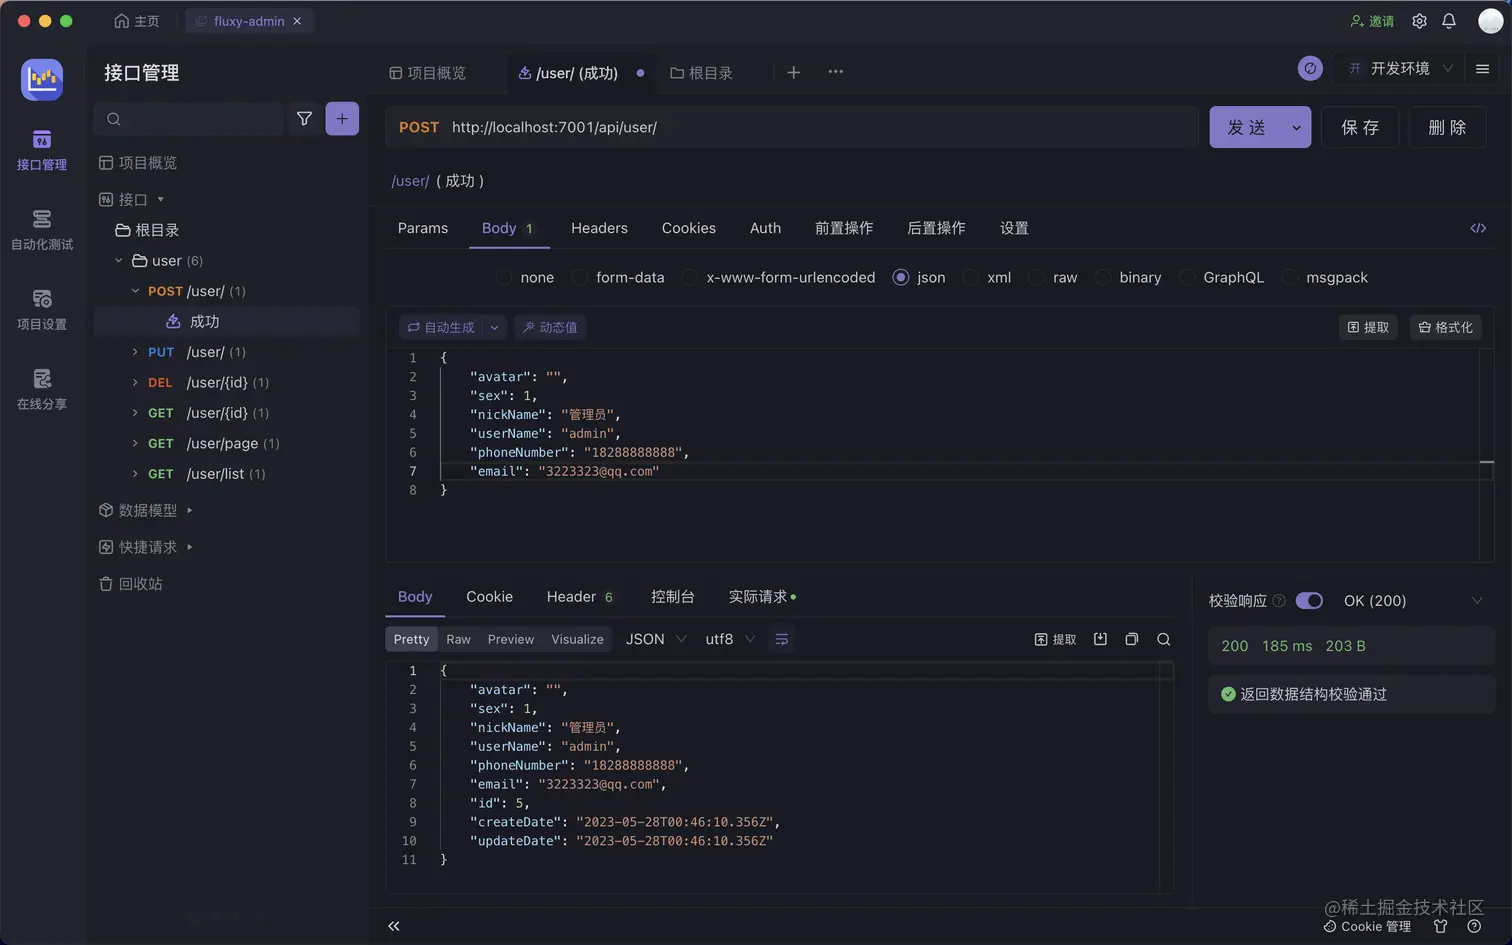Open the help question mark in footer
Screen dimensions: 1512x945
pos(1473,926)
